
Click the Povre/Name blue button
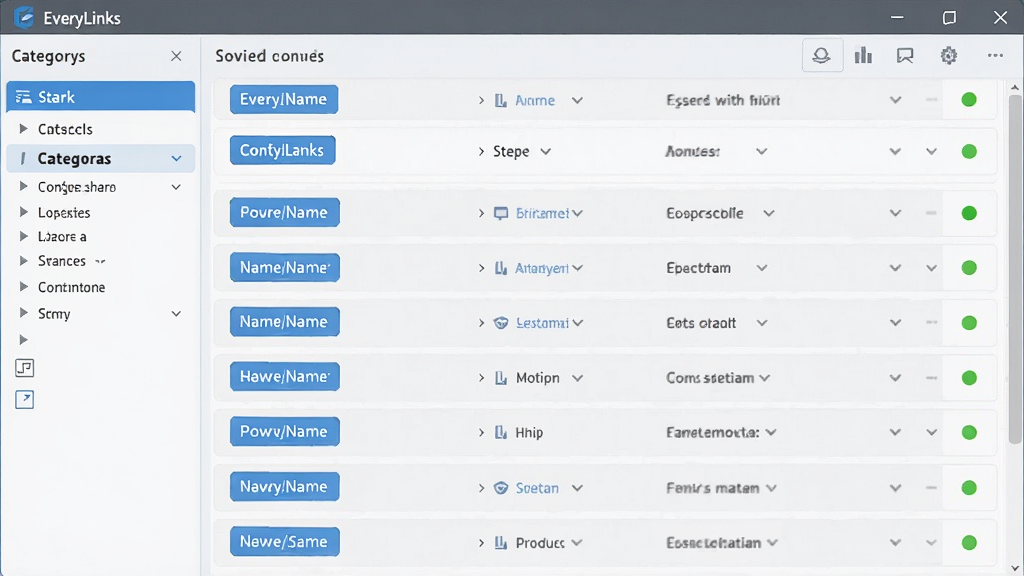[284, 212]
